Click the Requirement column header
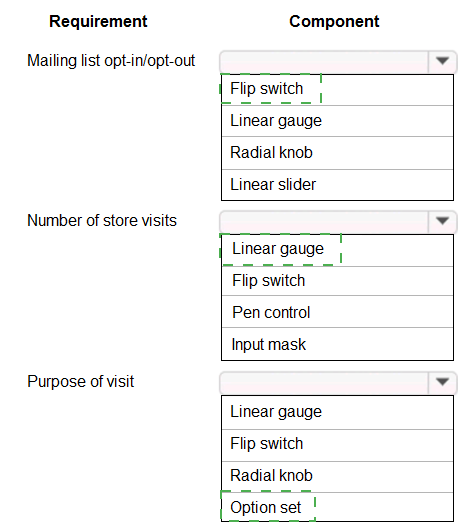The width and height of the screenshot is (469, 525). tap(98, 21)
